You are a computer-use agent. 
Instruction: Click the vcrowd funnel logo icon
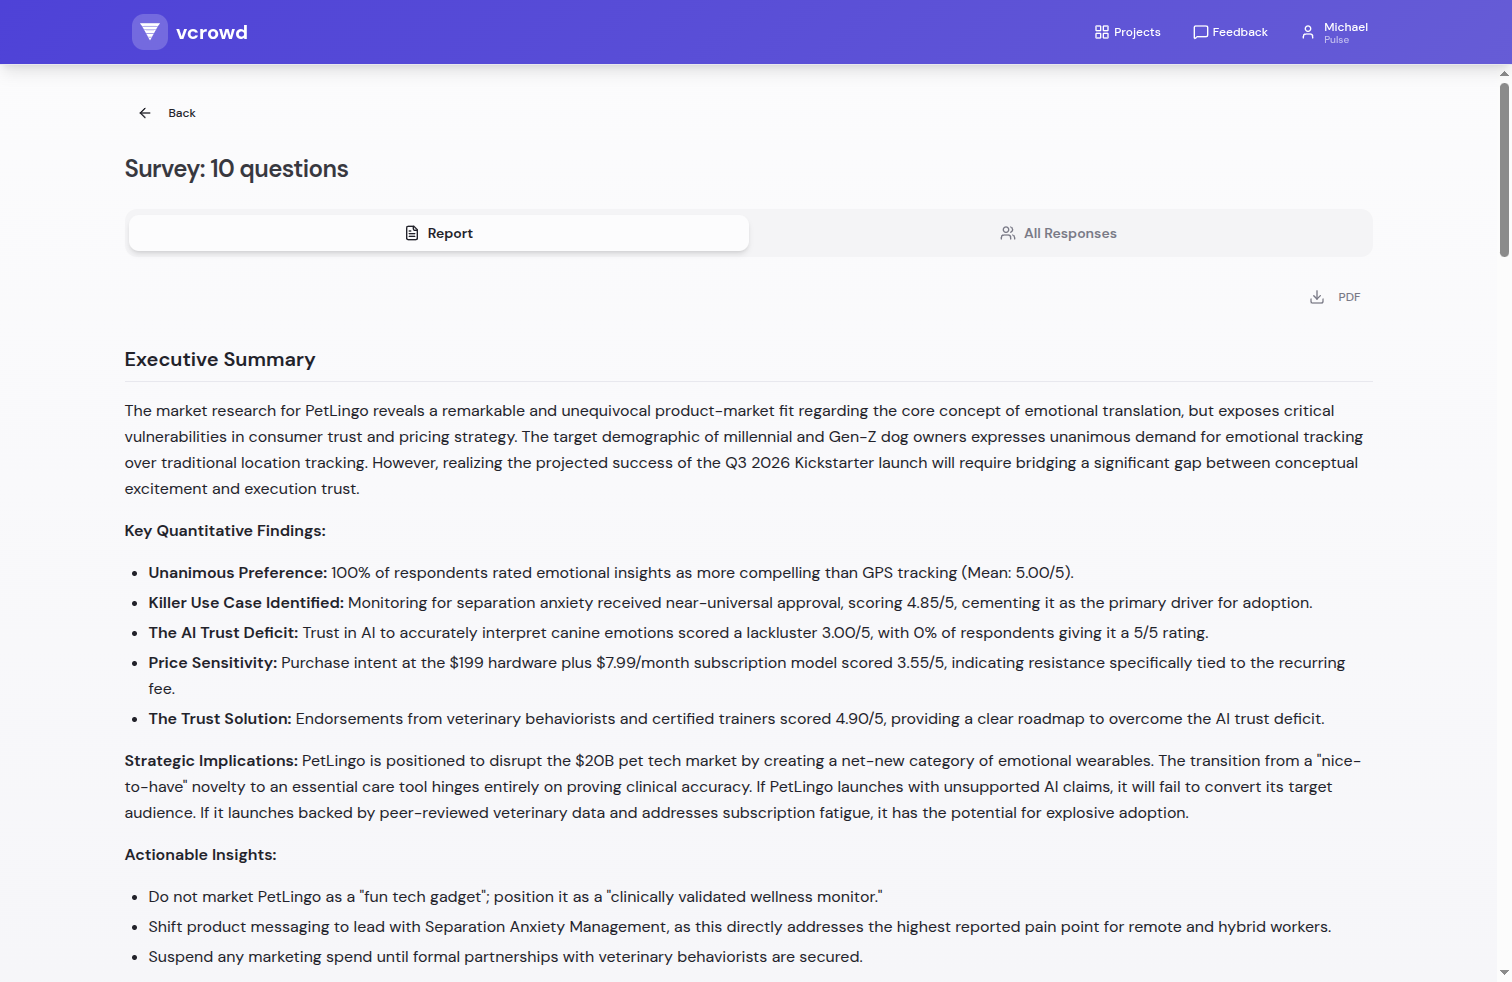click(150, 32)
